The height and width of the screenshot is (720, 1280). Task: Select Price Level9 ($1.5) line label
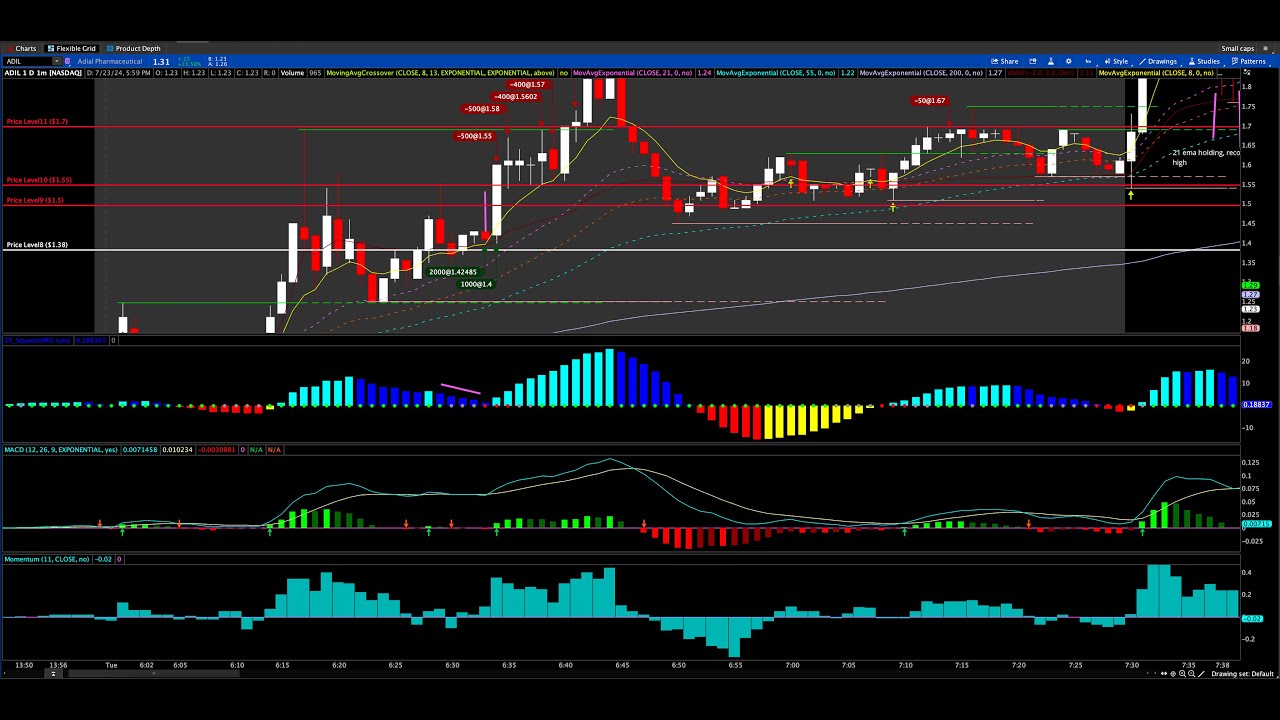35,200
